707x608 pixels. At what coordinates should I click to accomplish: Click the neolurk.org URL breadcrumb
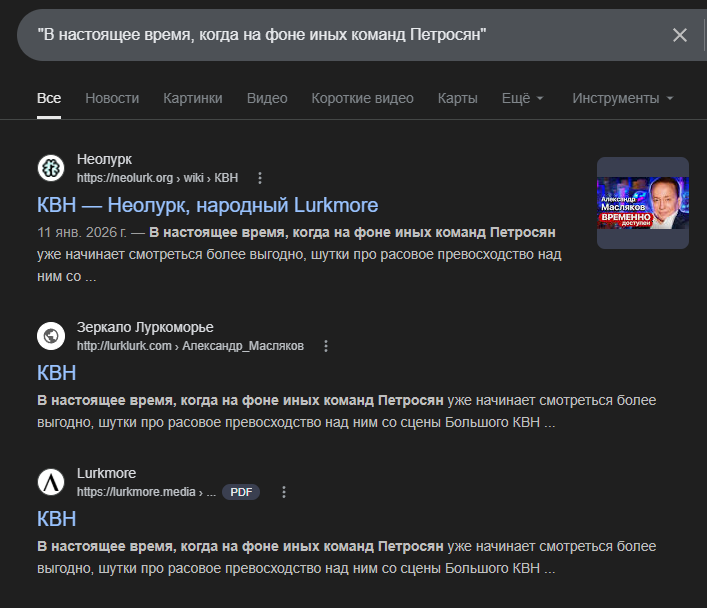[157, 178]
